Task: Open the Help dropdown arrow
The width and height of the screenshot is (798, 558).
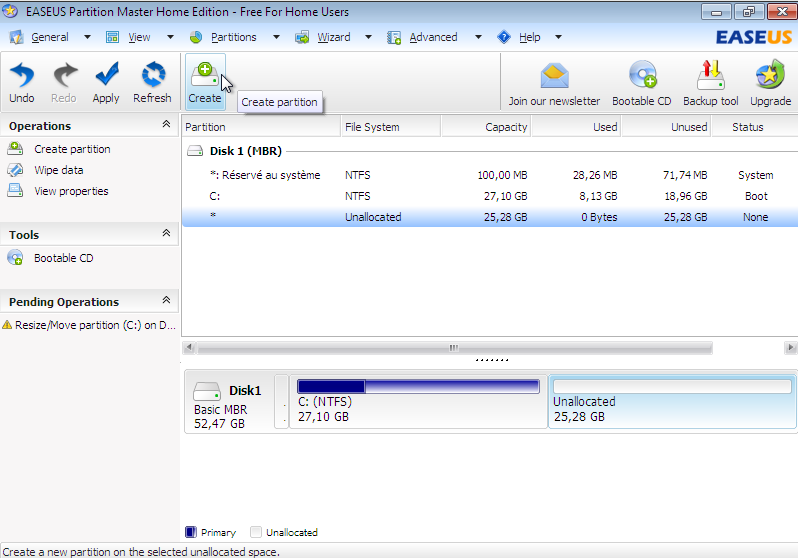Action: (x=558, y=37)
